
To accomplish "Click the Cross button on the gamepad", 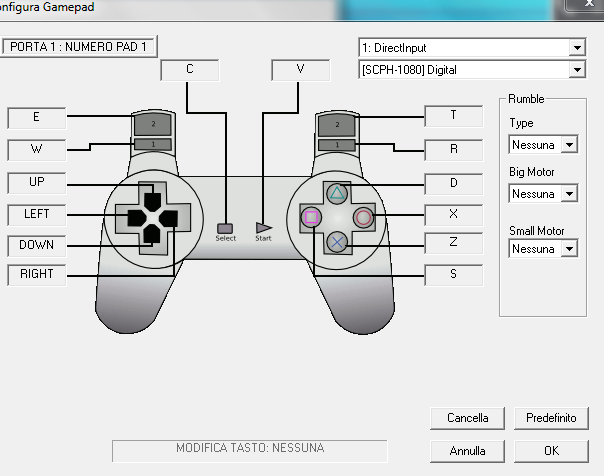I will 337,242.
